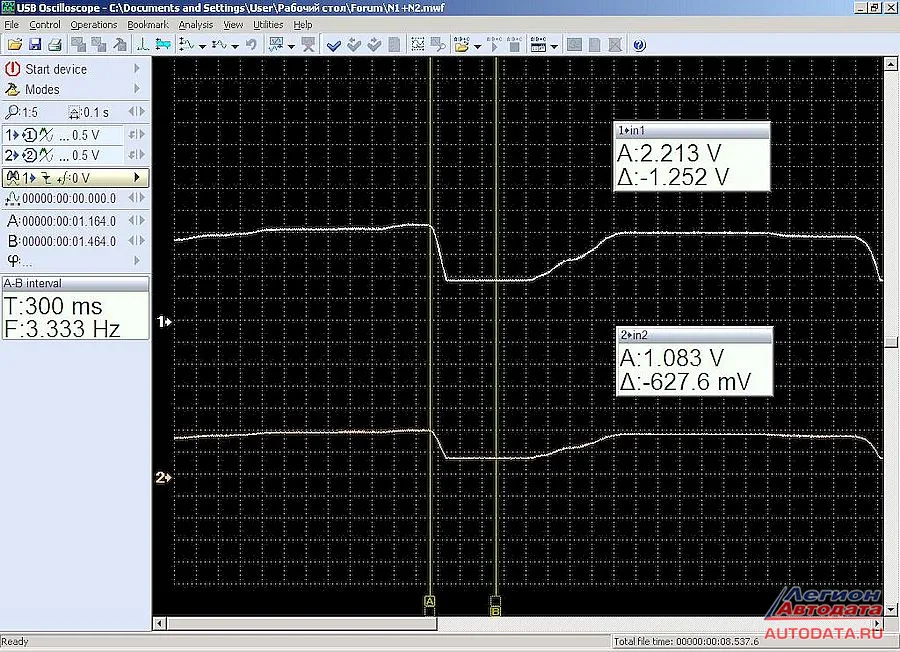Click the teal horizontal ruler tool icon
Screen dimensions: 900x652
pos(163,44)
